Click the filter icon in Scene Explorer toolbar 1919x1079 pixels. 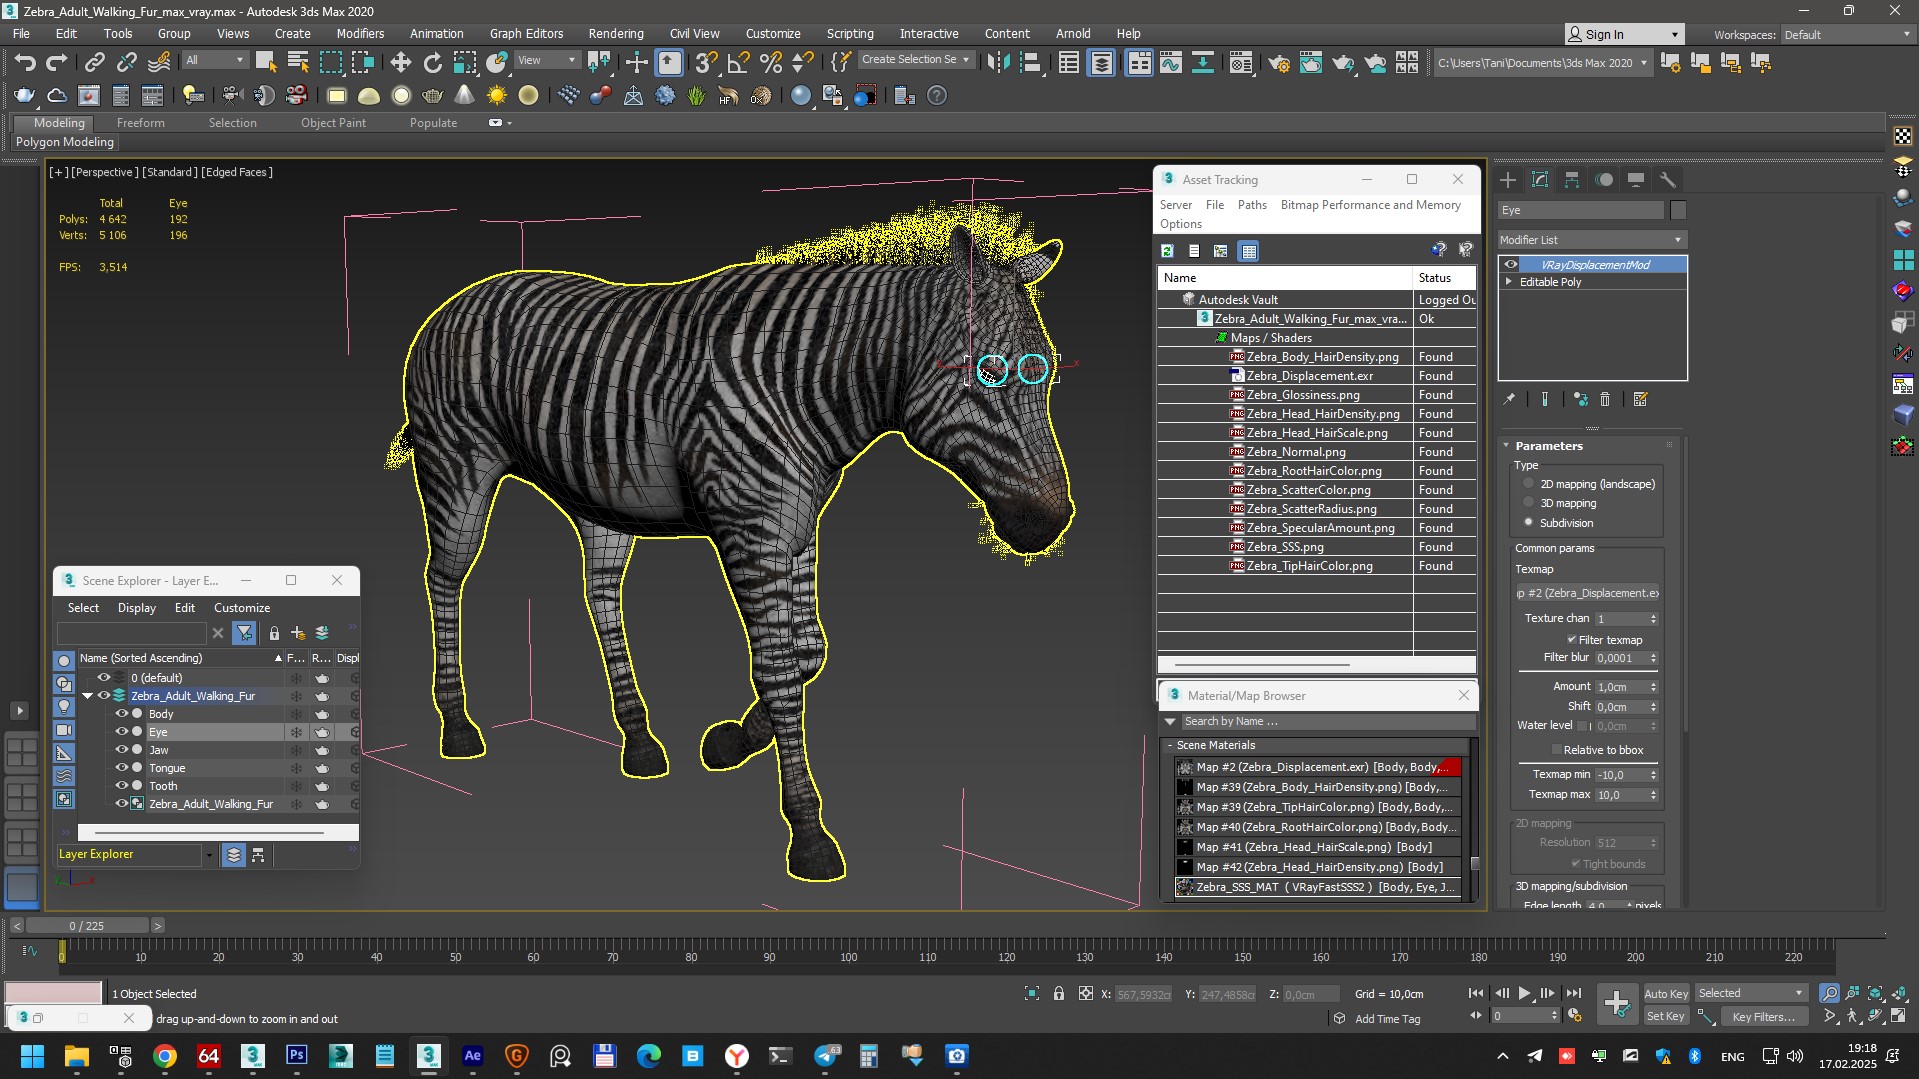click(244, 633)
